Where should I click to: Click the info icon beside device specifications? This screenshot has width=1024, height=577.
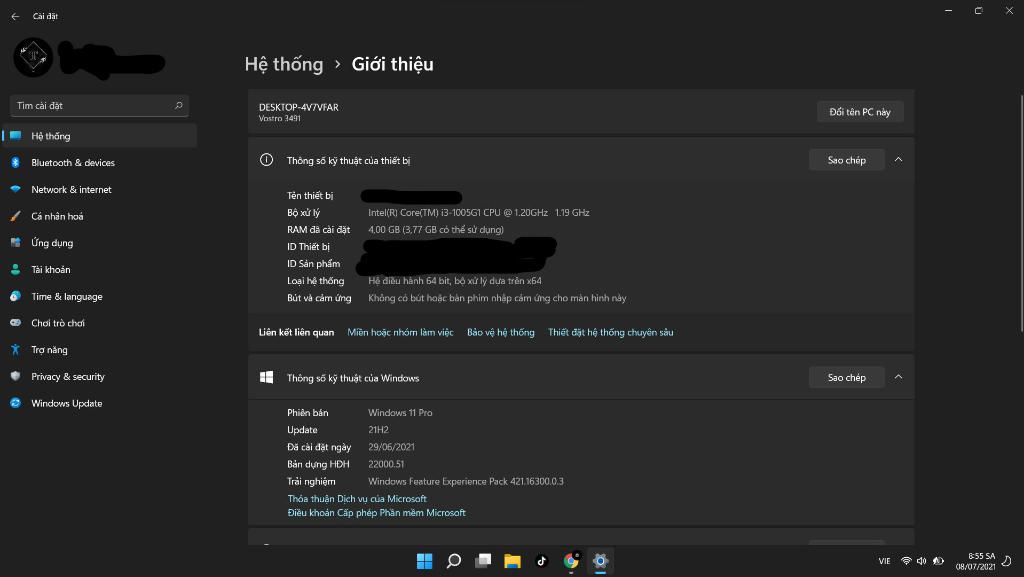[266, 160]
